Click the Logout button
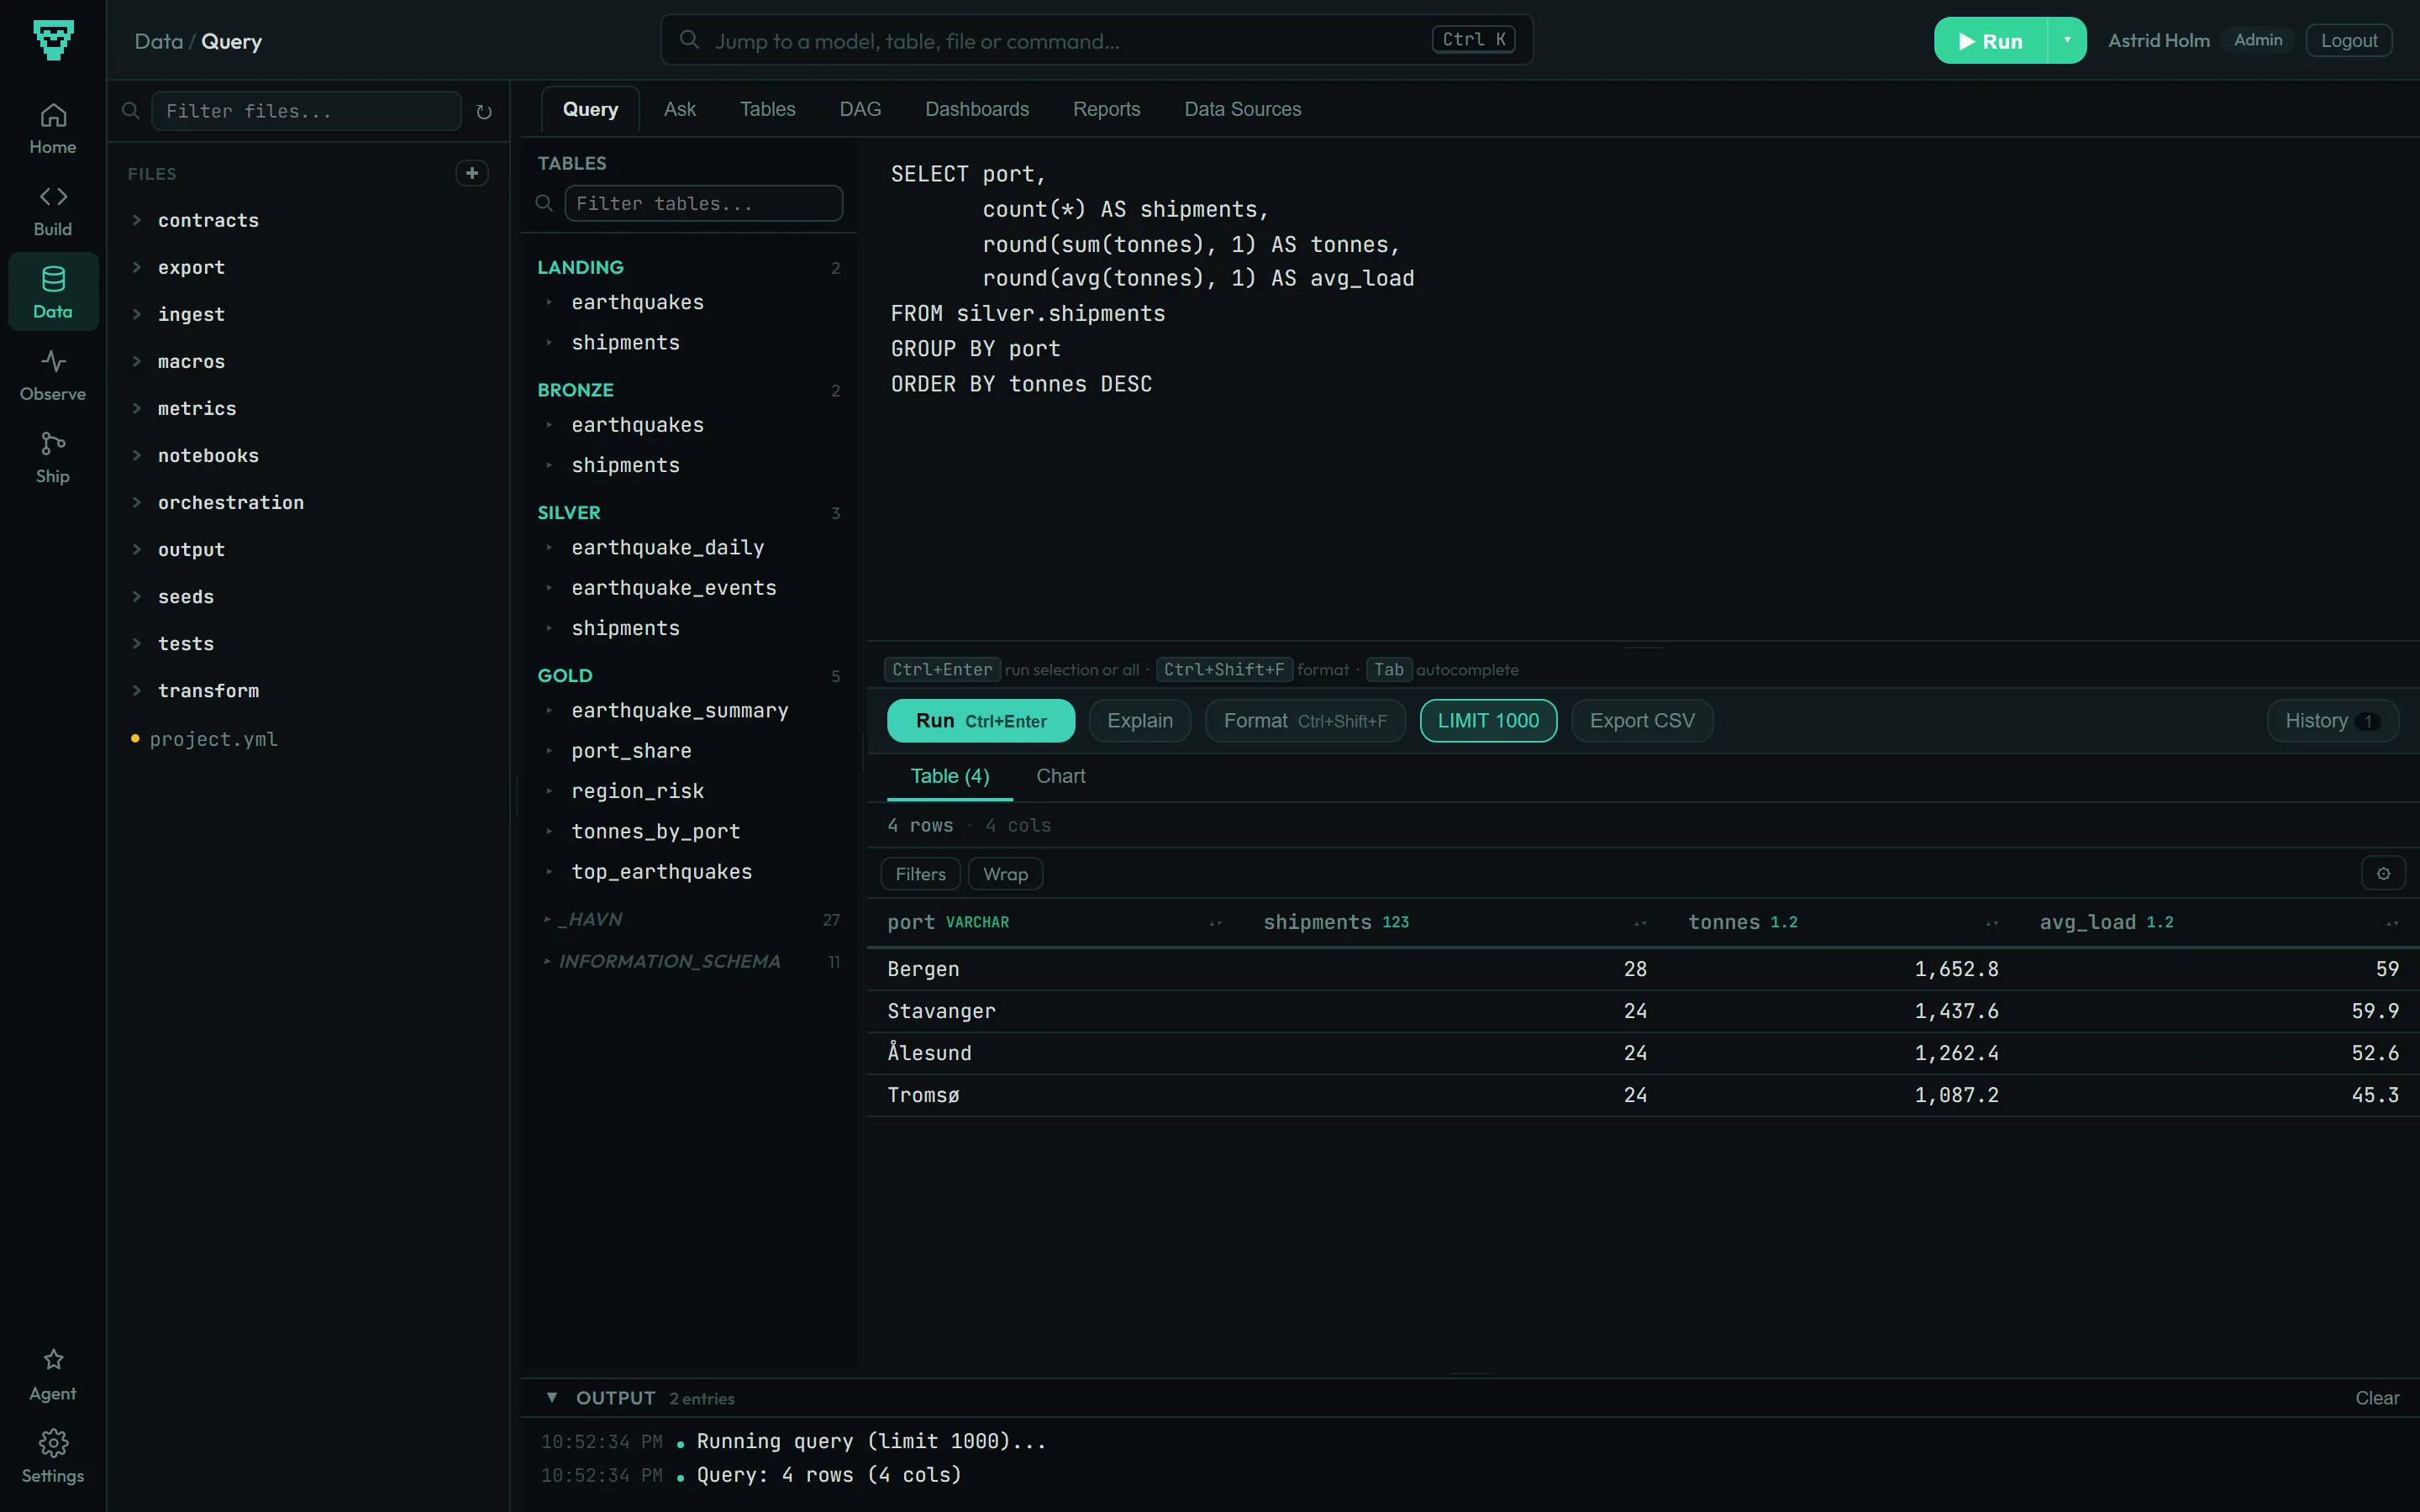This screenshot has height=1512, width=2420. pyautogui.click(x=2348, y=40)
